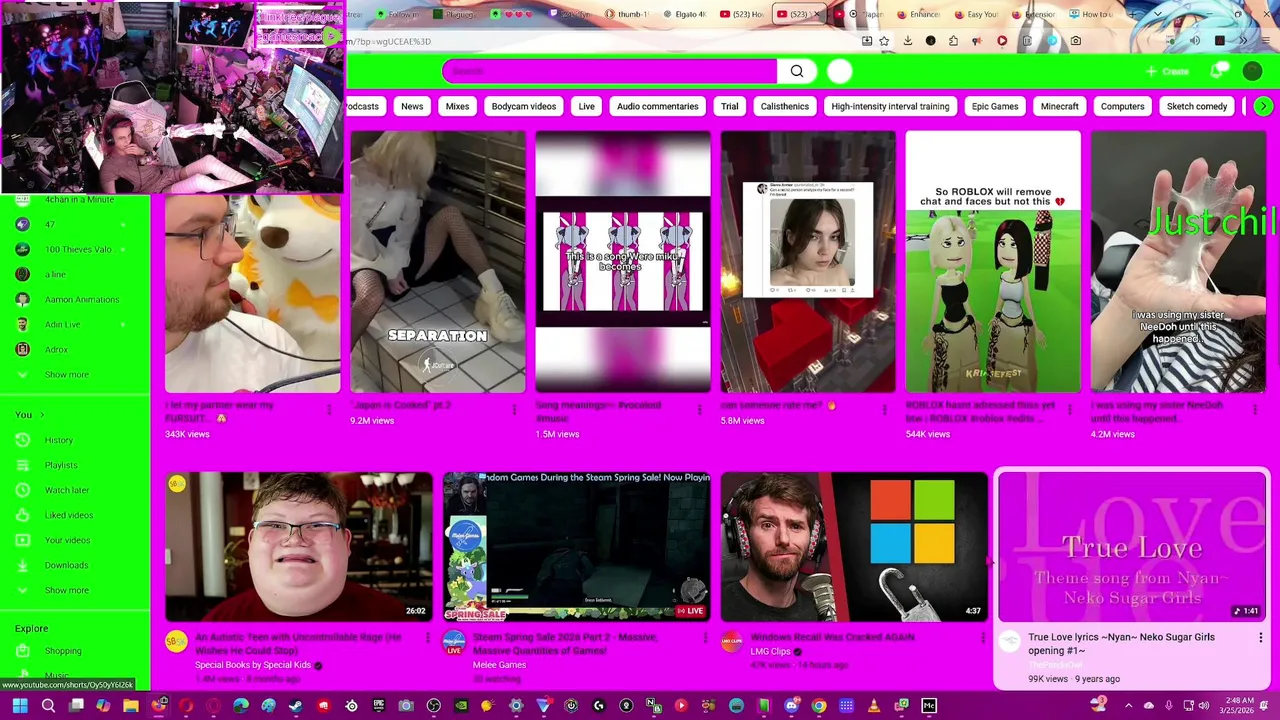Select the Epic Games filter chip
Screen dimensions: 1280x720
pos(995,106)
